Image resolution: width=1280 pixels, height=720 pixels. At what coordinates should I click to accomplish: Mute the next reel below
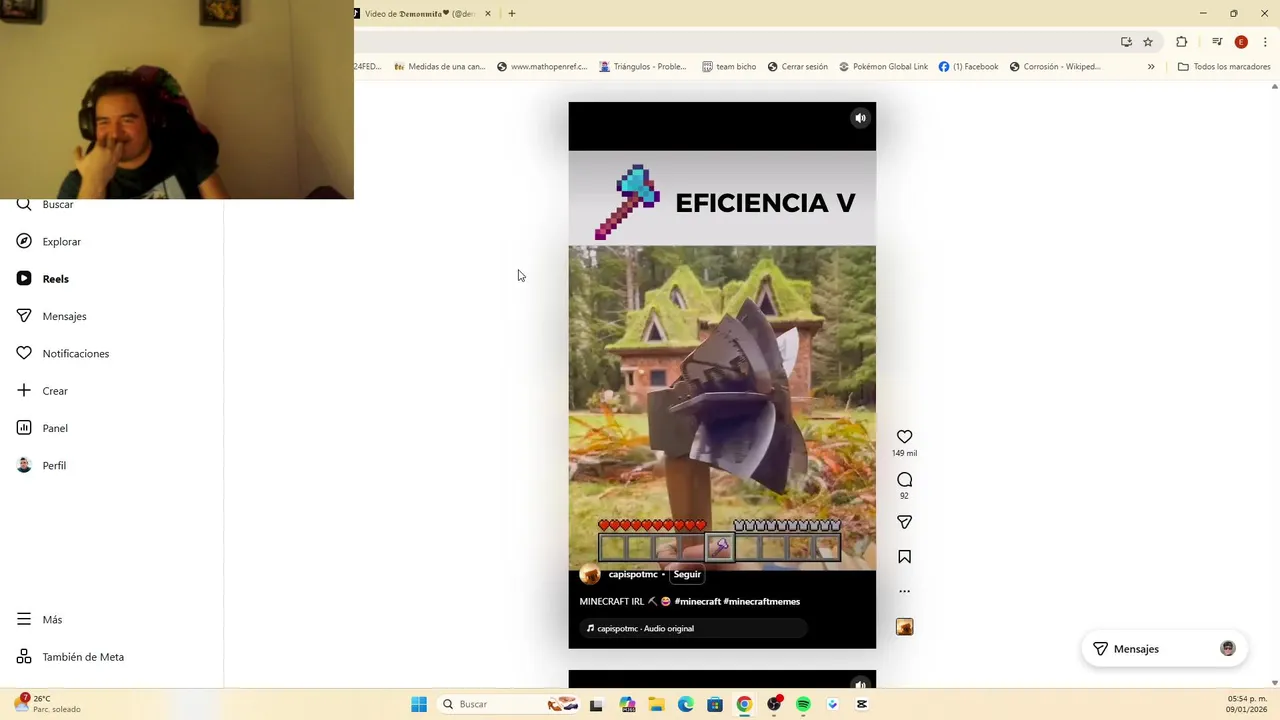tap(860, 684)
